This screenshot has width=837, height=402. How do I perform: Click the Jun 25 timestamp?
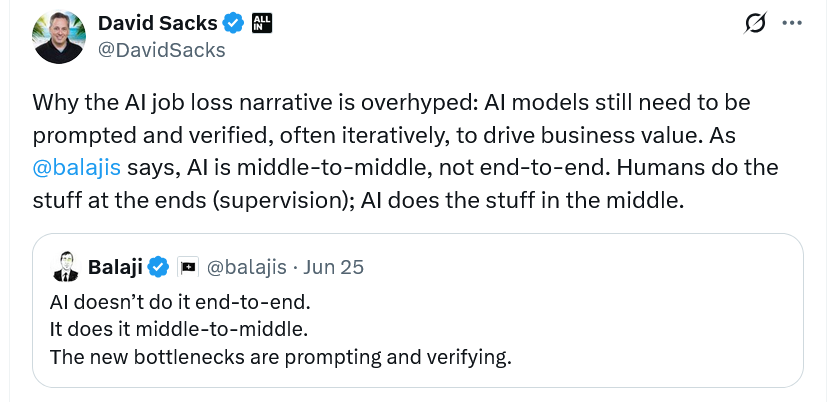coord(334,267)
